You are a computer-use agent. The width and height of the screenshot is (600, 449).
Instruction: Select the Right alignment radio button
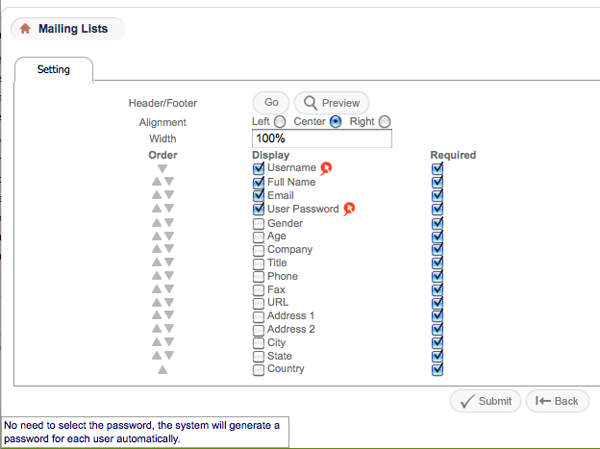tap(385, 122)
